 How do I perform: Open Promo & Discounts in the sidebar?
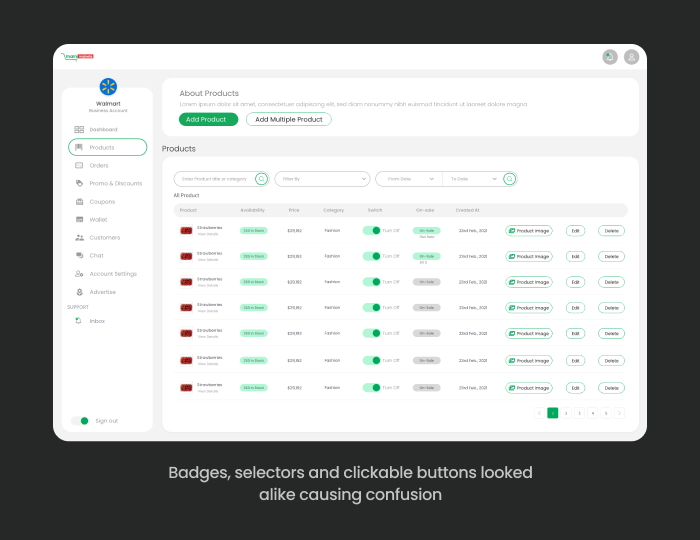coord(116,183)
